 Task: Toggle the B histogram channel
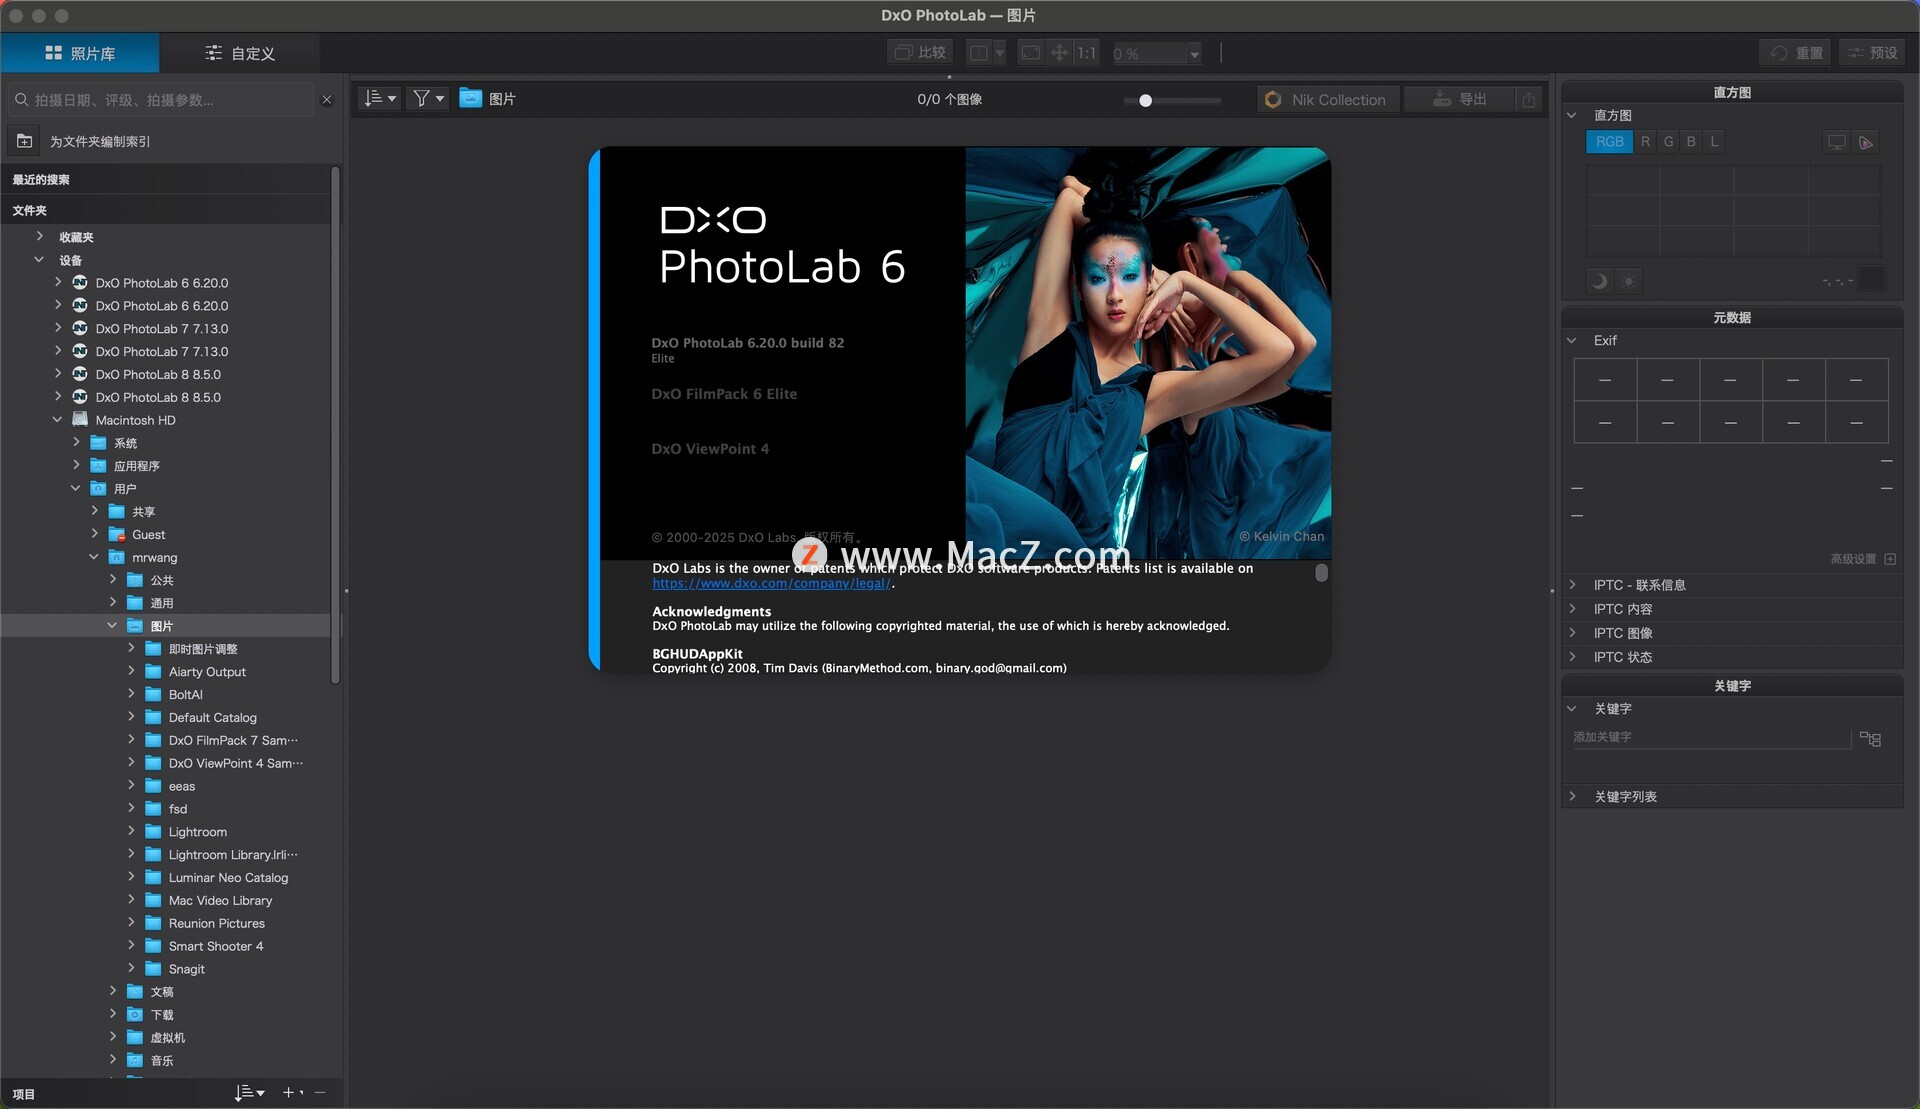[x=1691, y=142]
